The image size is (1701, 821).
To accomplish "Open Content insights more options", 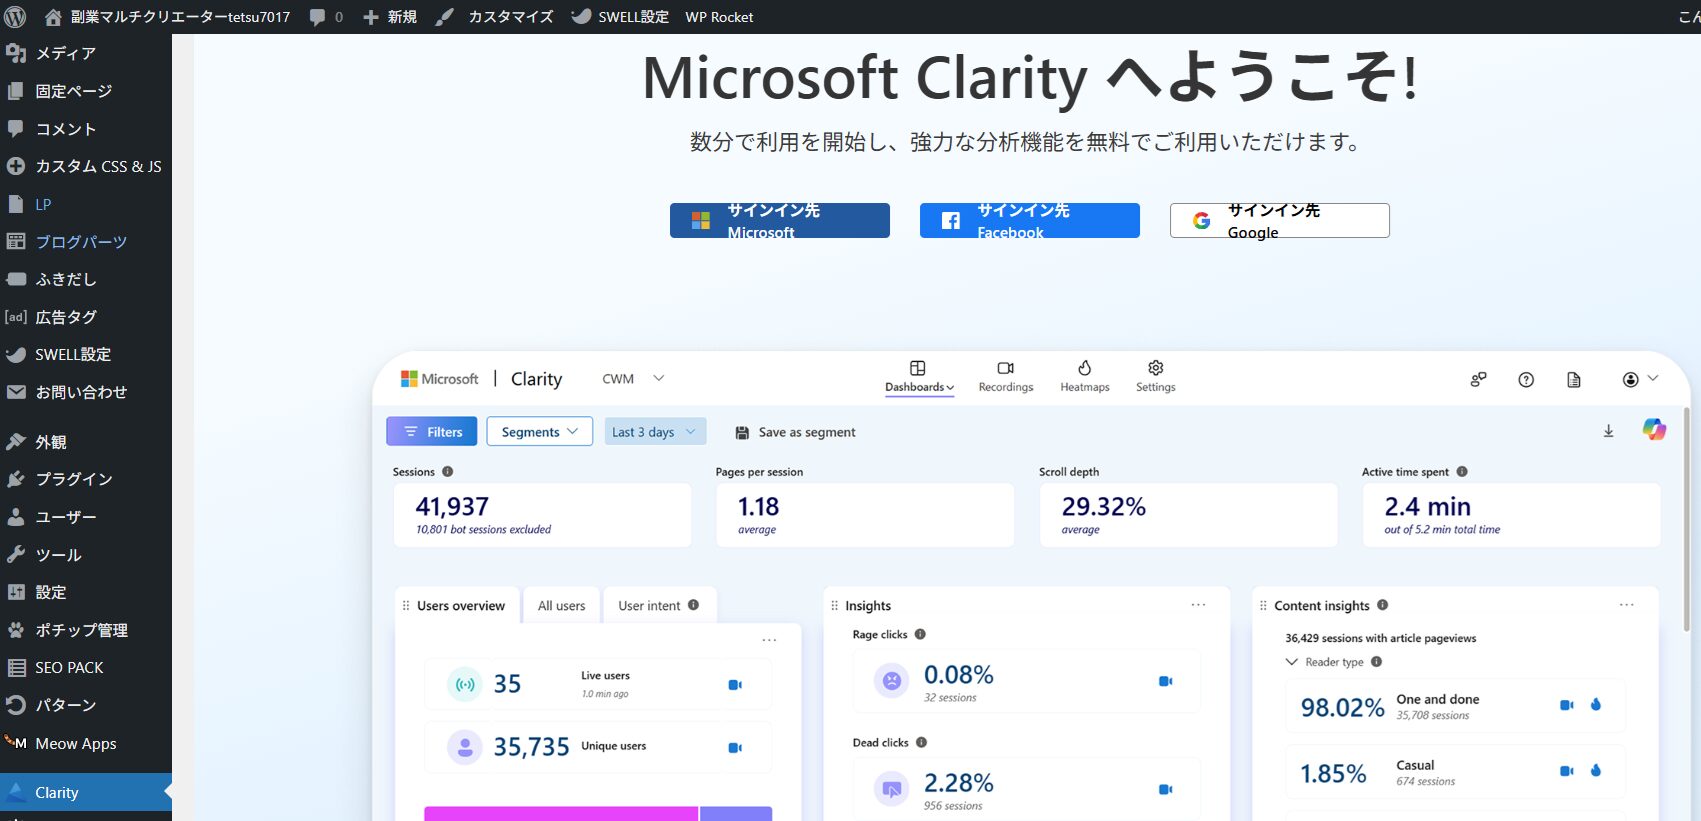I will (x=1627, y=605).
